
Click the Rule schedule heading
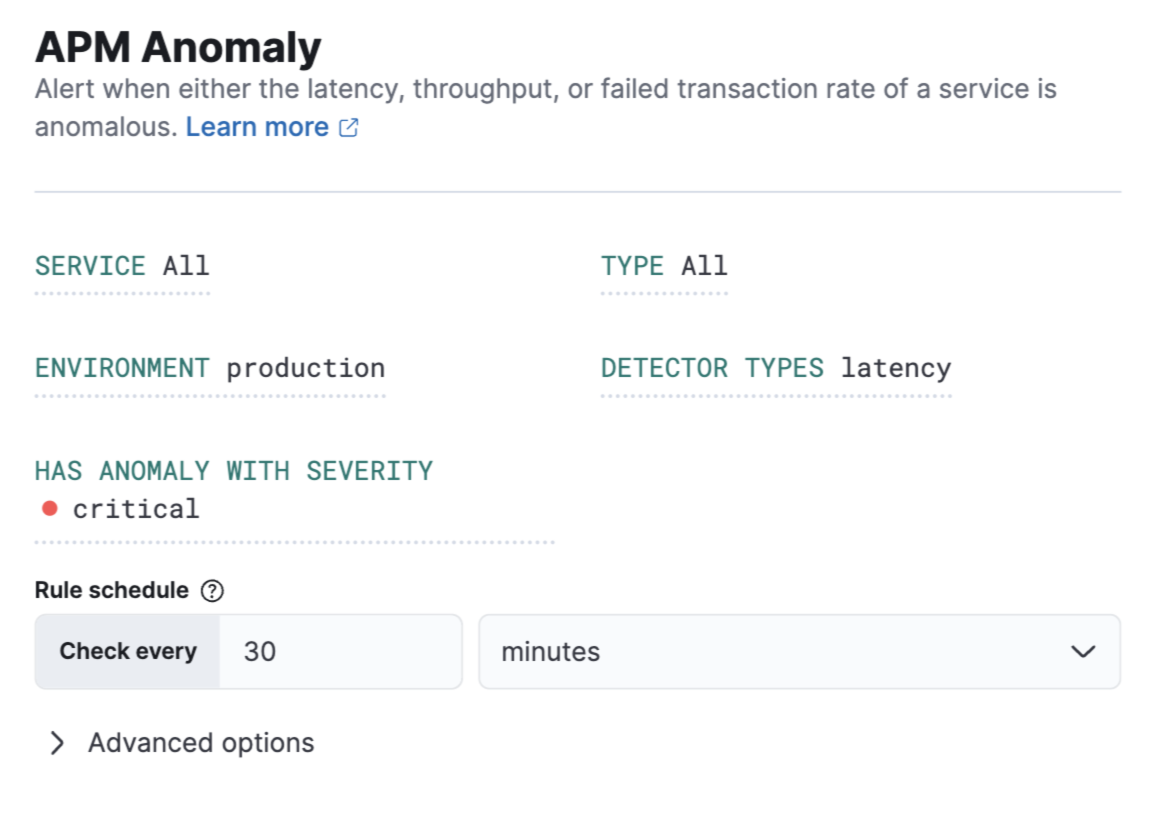click(110, 590)
